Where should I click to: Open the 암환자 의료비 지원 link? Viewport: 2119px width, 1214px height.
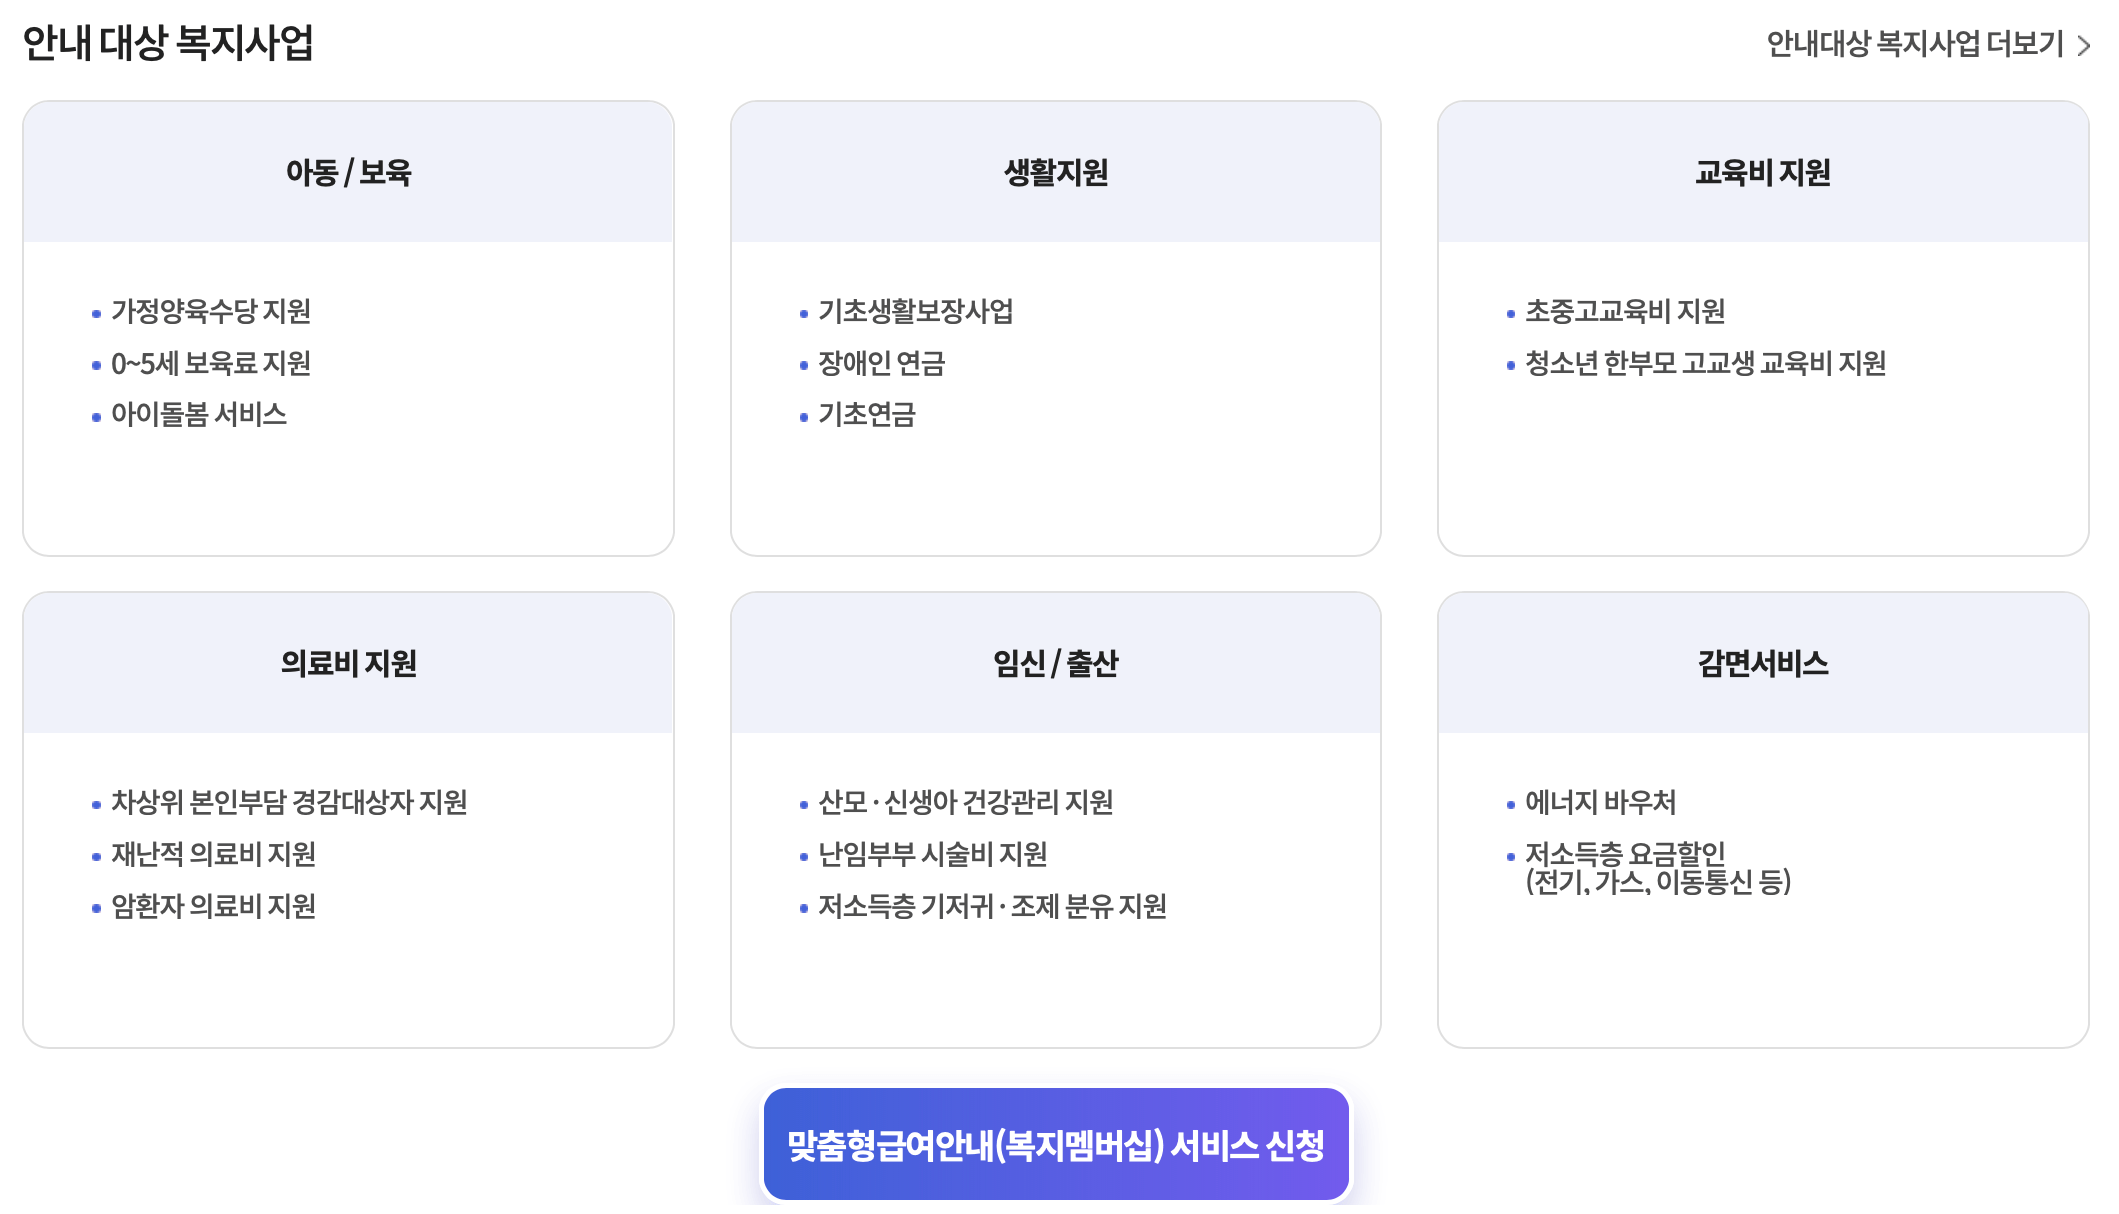213,906
